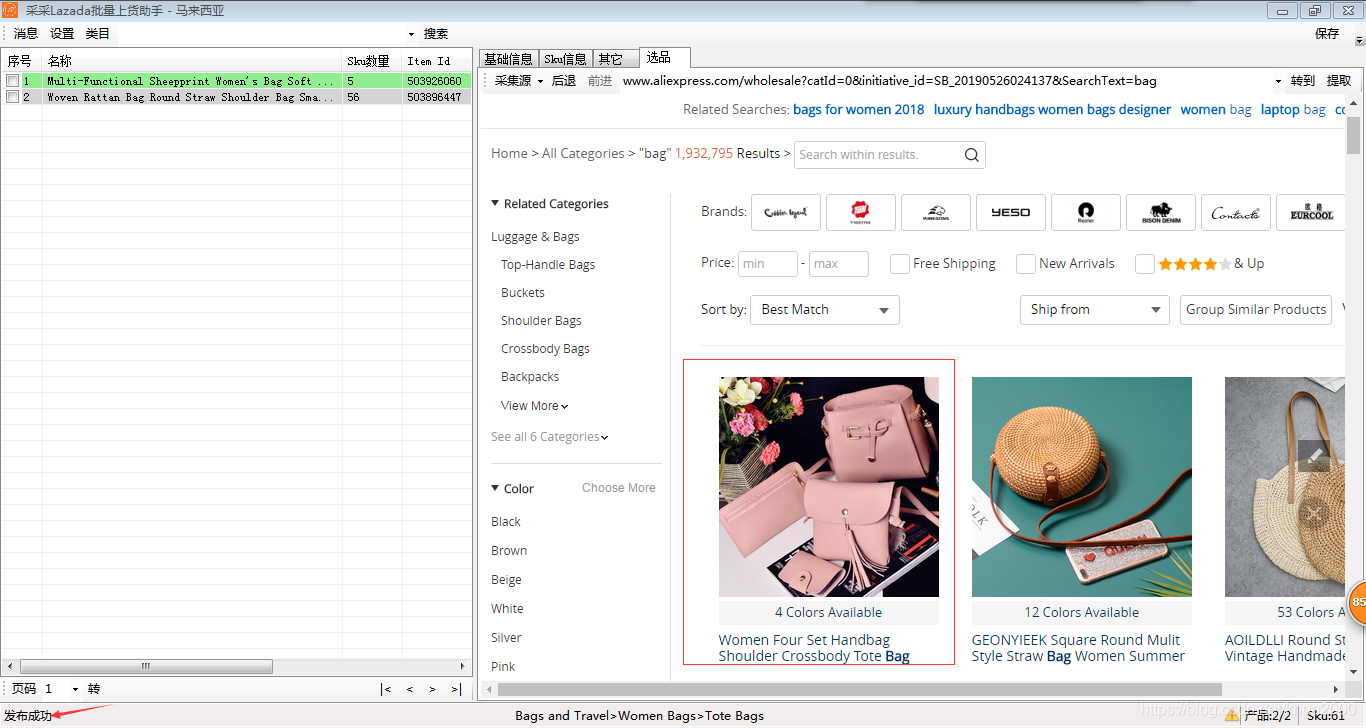
Task: Go to next page of list
Action: 432,689
